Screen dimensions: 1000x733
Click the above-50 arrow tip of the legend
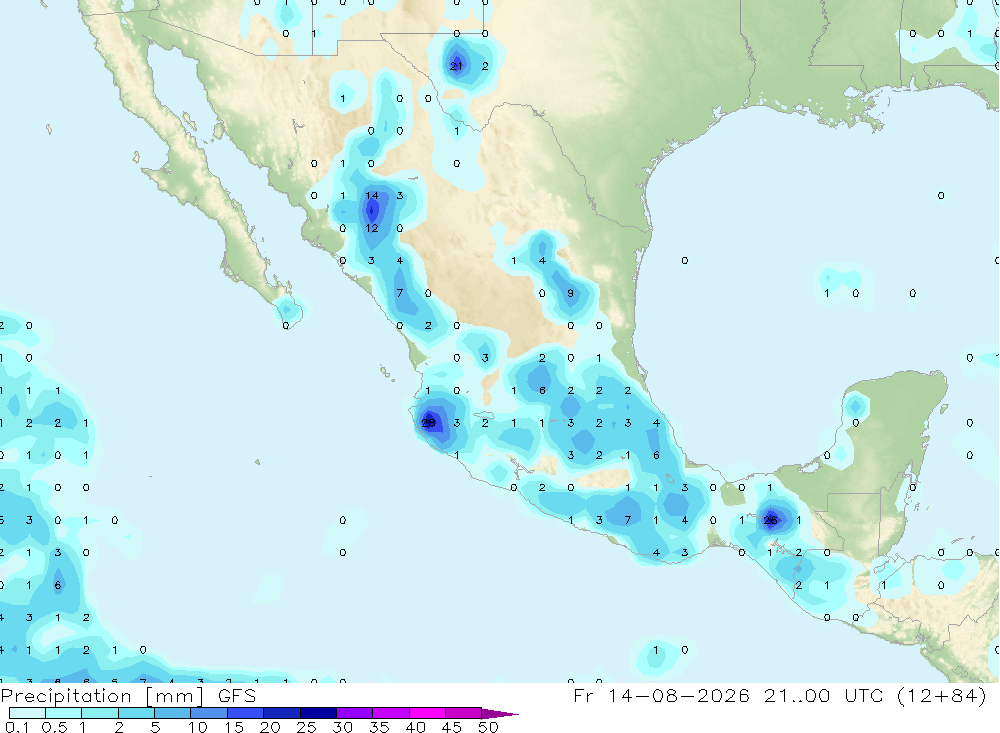pos(499,713)
